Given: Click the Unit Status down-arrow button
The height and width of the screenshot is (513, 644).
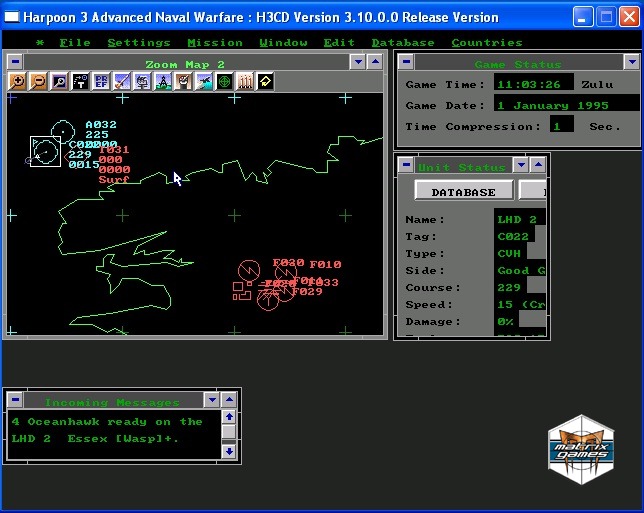Looking at the screenshot, I should (x=521, y=165).
